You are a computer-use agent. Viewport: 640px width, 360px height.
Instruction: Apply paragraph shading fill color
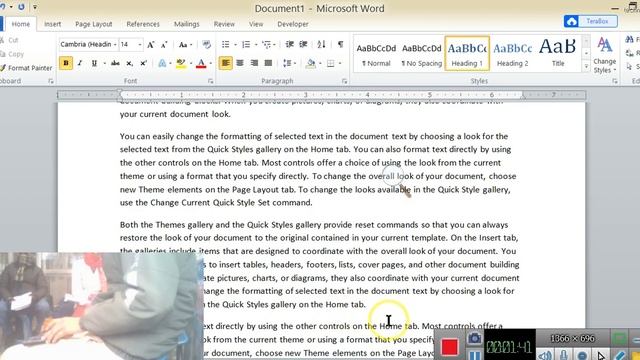(311, 63)
